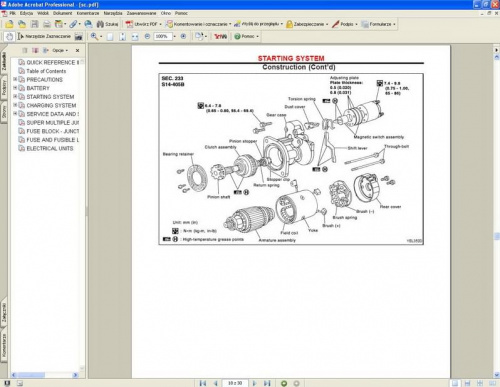Viewport: 500px width, 387px height.
Task: Click the Fit Width icon
Action: [x=135, y=37]
